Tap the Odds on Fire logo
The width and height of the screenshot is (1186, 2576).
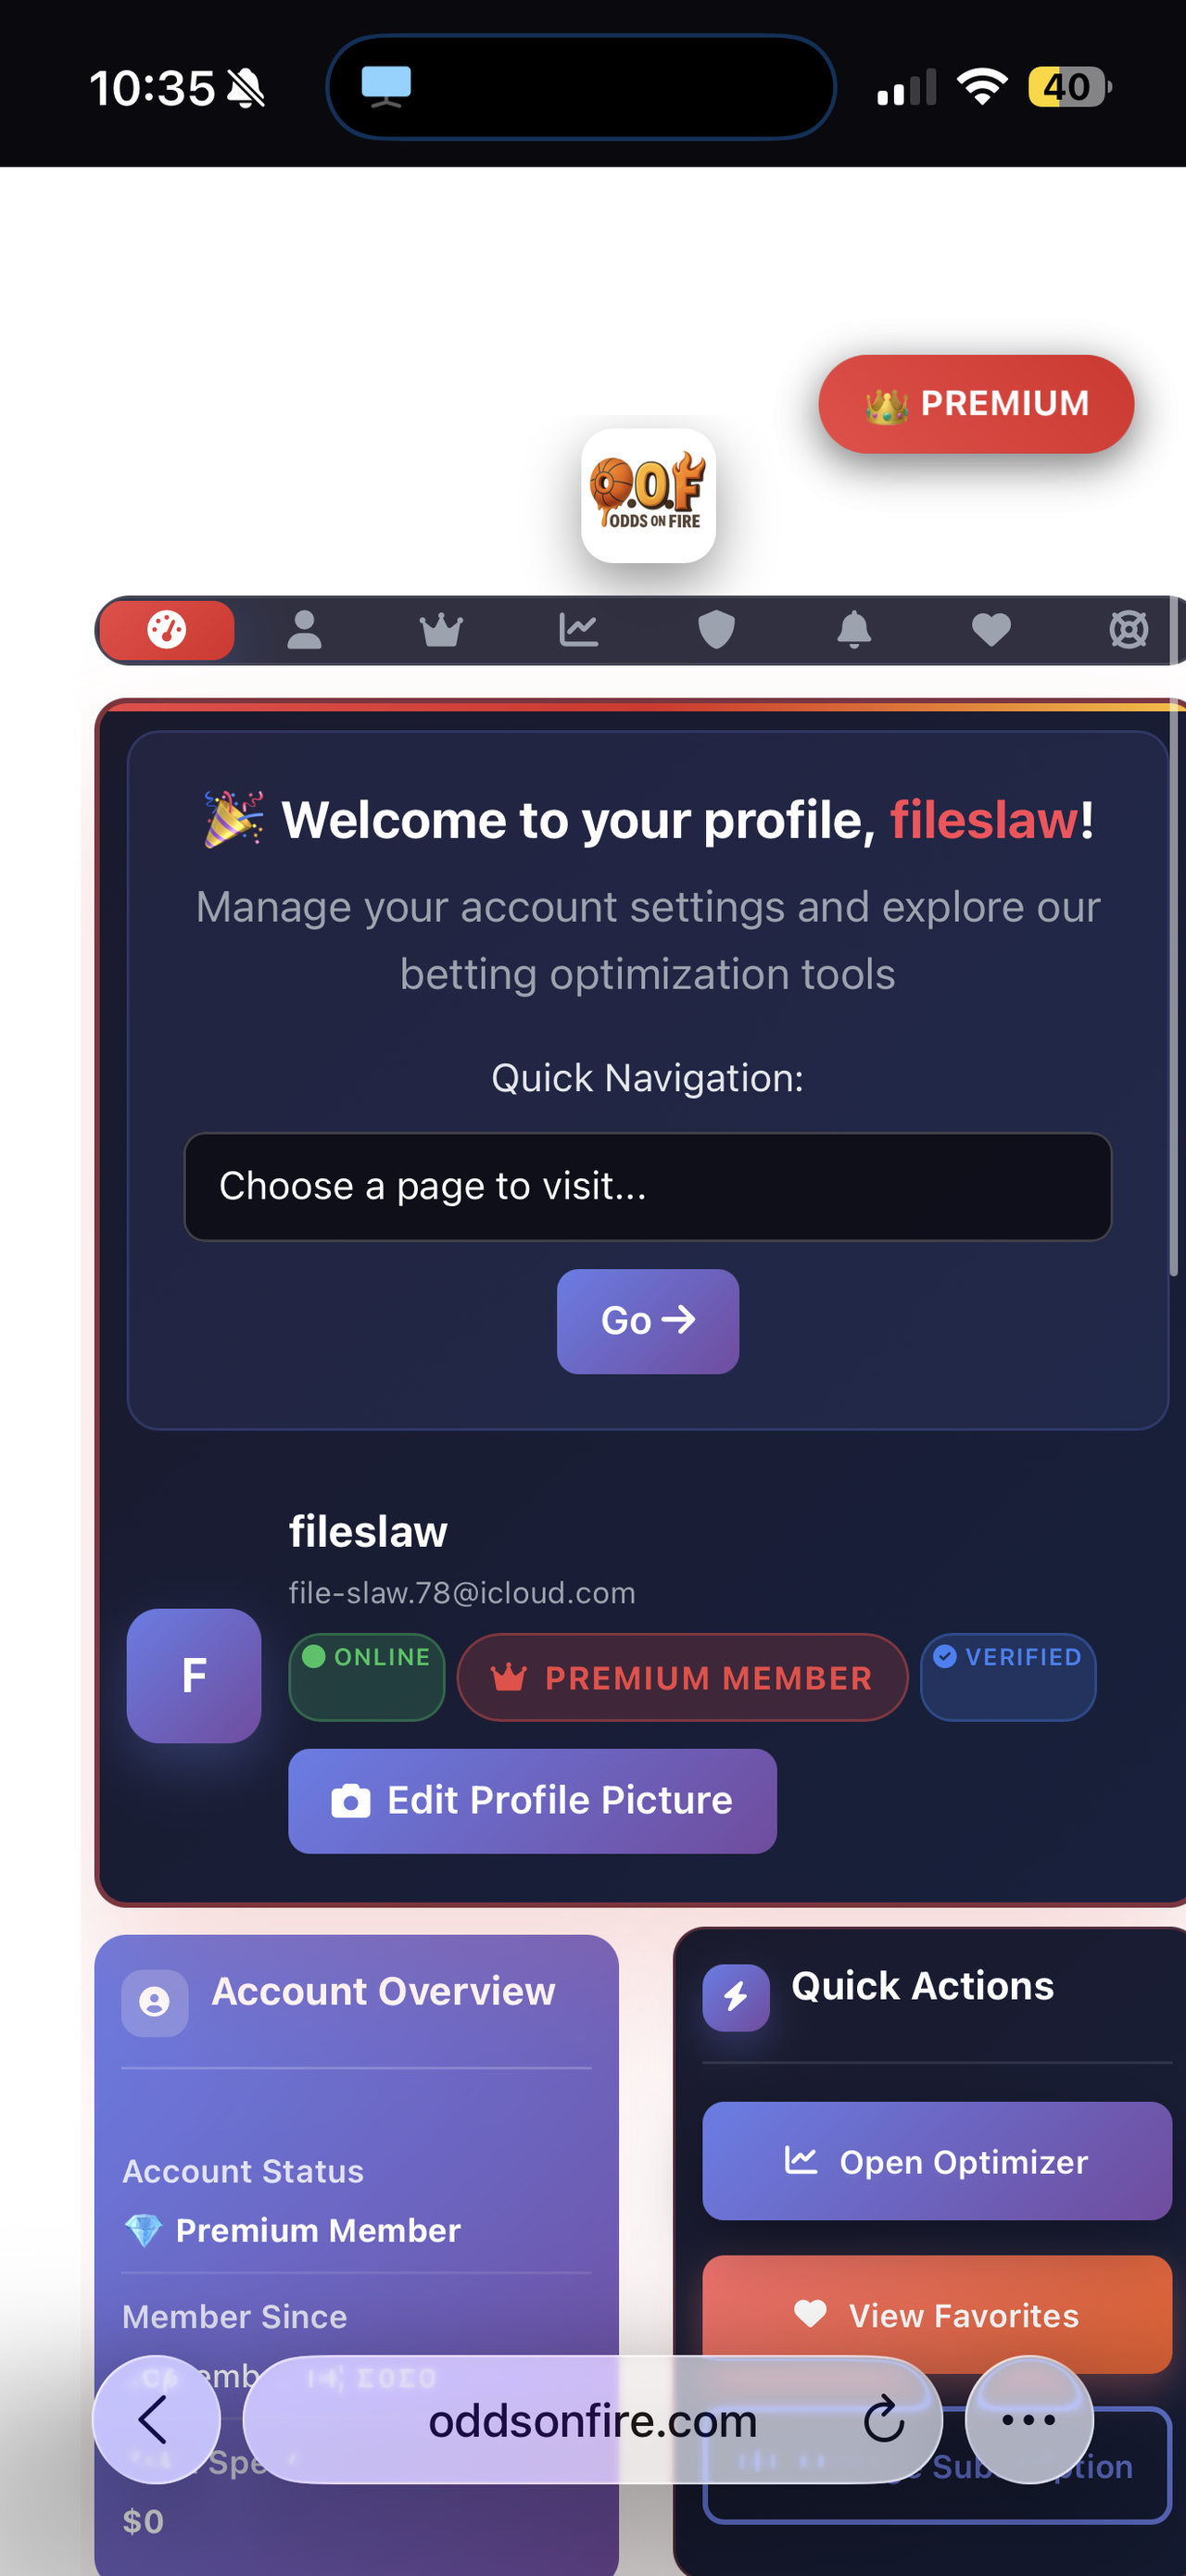[648, 495]
